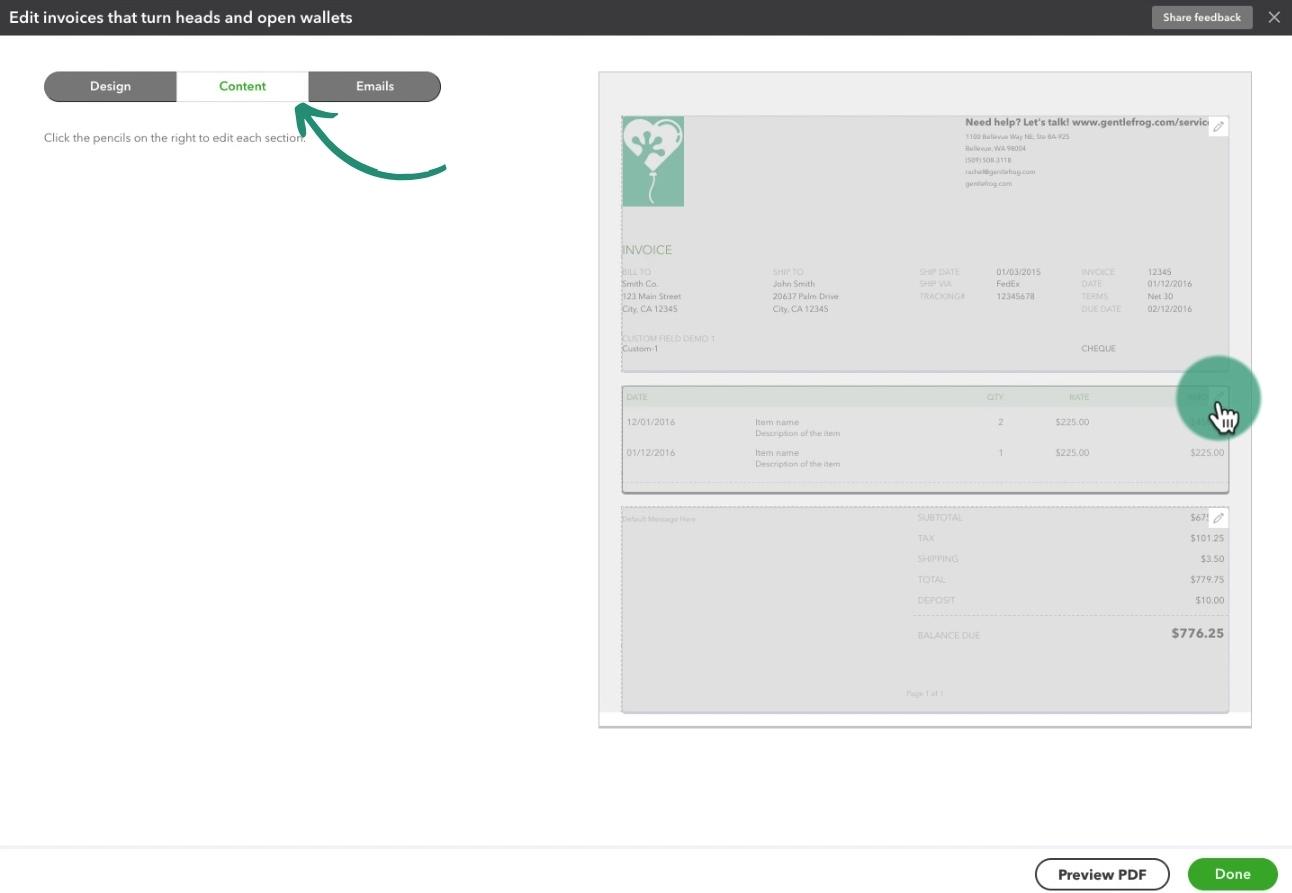Select the balance due '$776.25'
This screenshot has width=1292, height=893.
pyautogui.click(x=1198, y=633)
